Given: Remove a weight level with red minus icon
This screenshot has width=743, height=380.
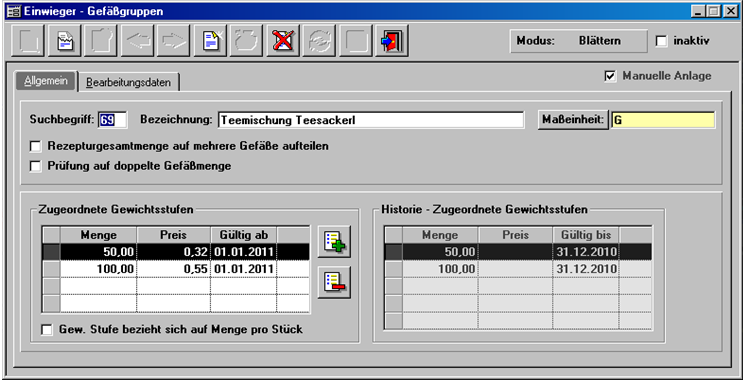Looking at the screenshot, I should pyautogui.click(x=335, y=282).
